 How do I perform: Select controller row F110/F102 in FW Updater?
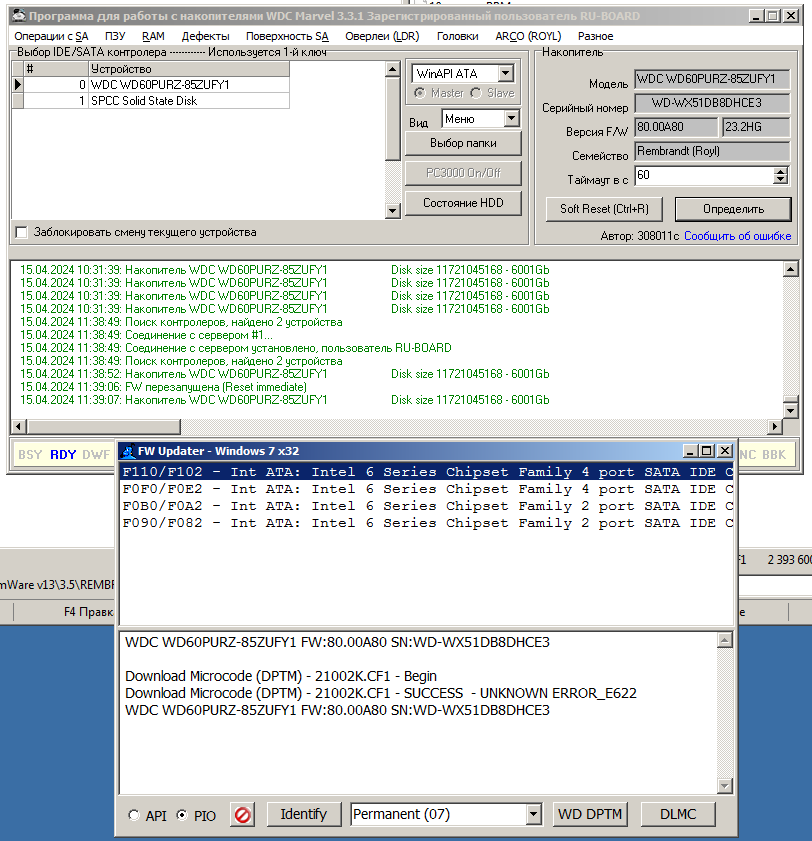click(x=427, y=472)
